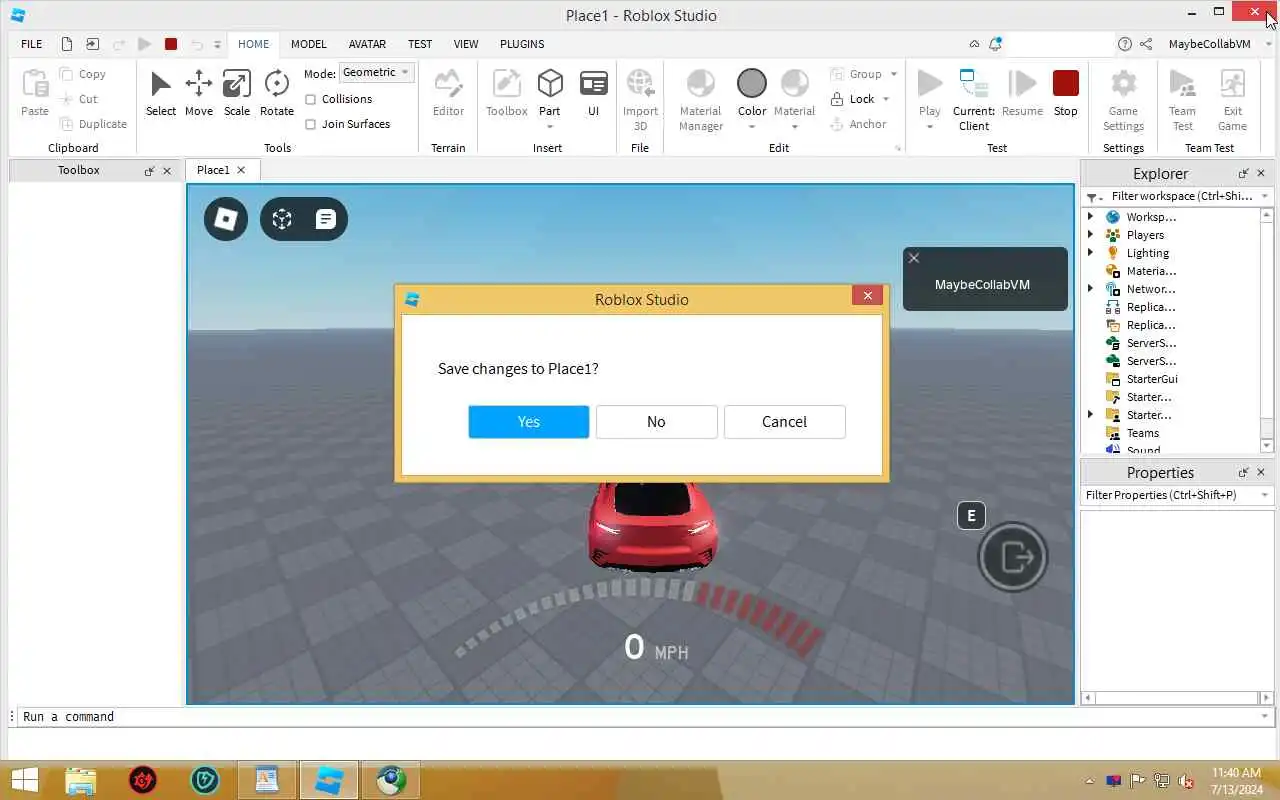Click the E interact key prompt
The width and height of the screenshot is (1280, 800).
[971, 516]
